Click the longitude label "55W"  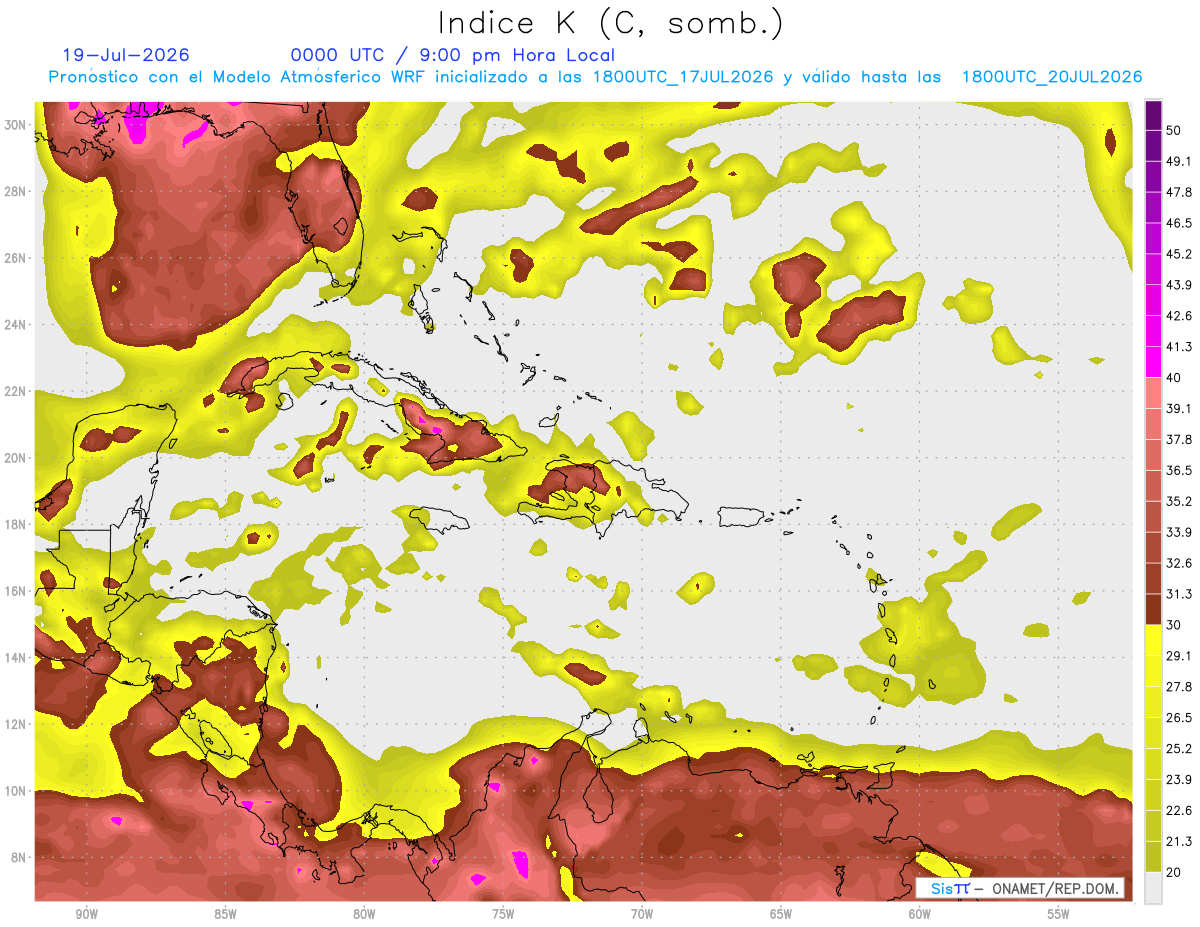[1058, 914]
